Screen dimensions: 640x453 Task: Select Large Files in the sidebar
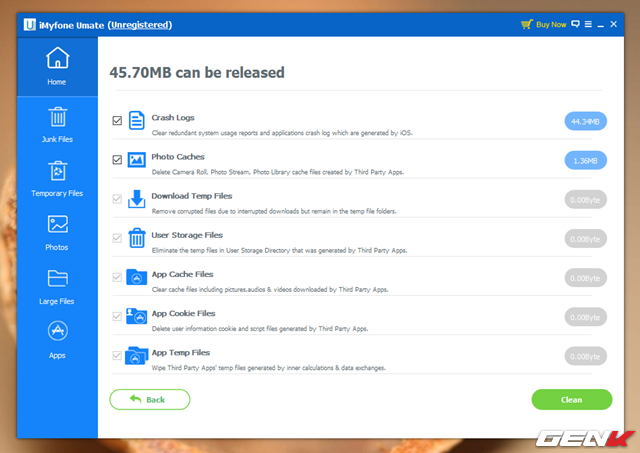56,285
